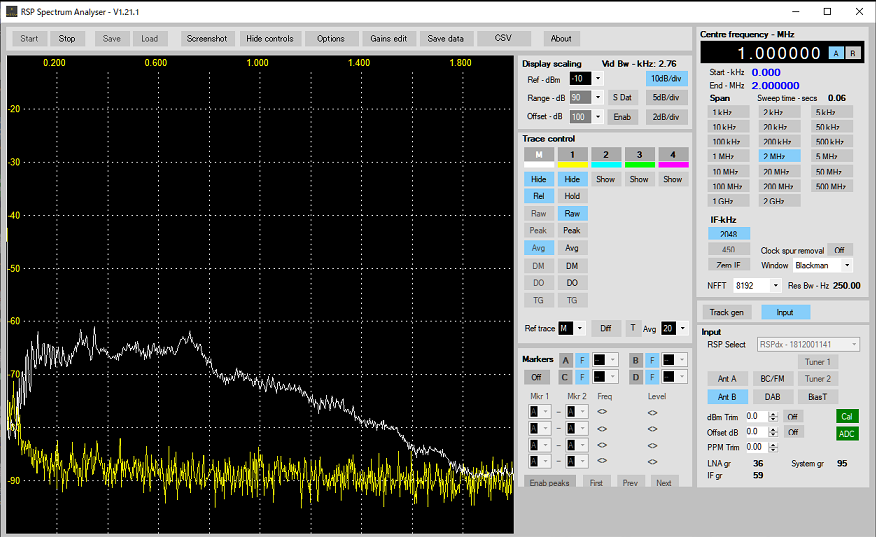Select marker C button

pyautogui.click(x=565, y=377)
